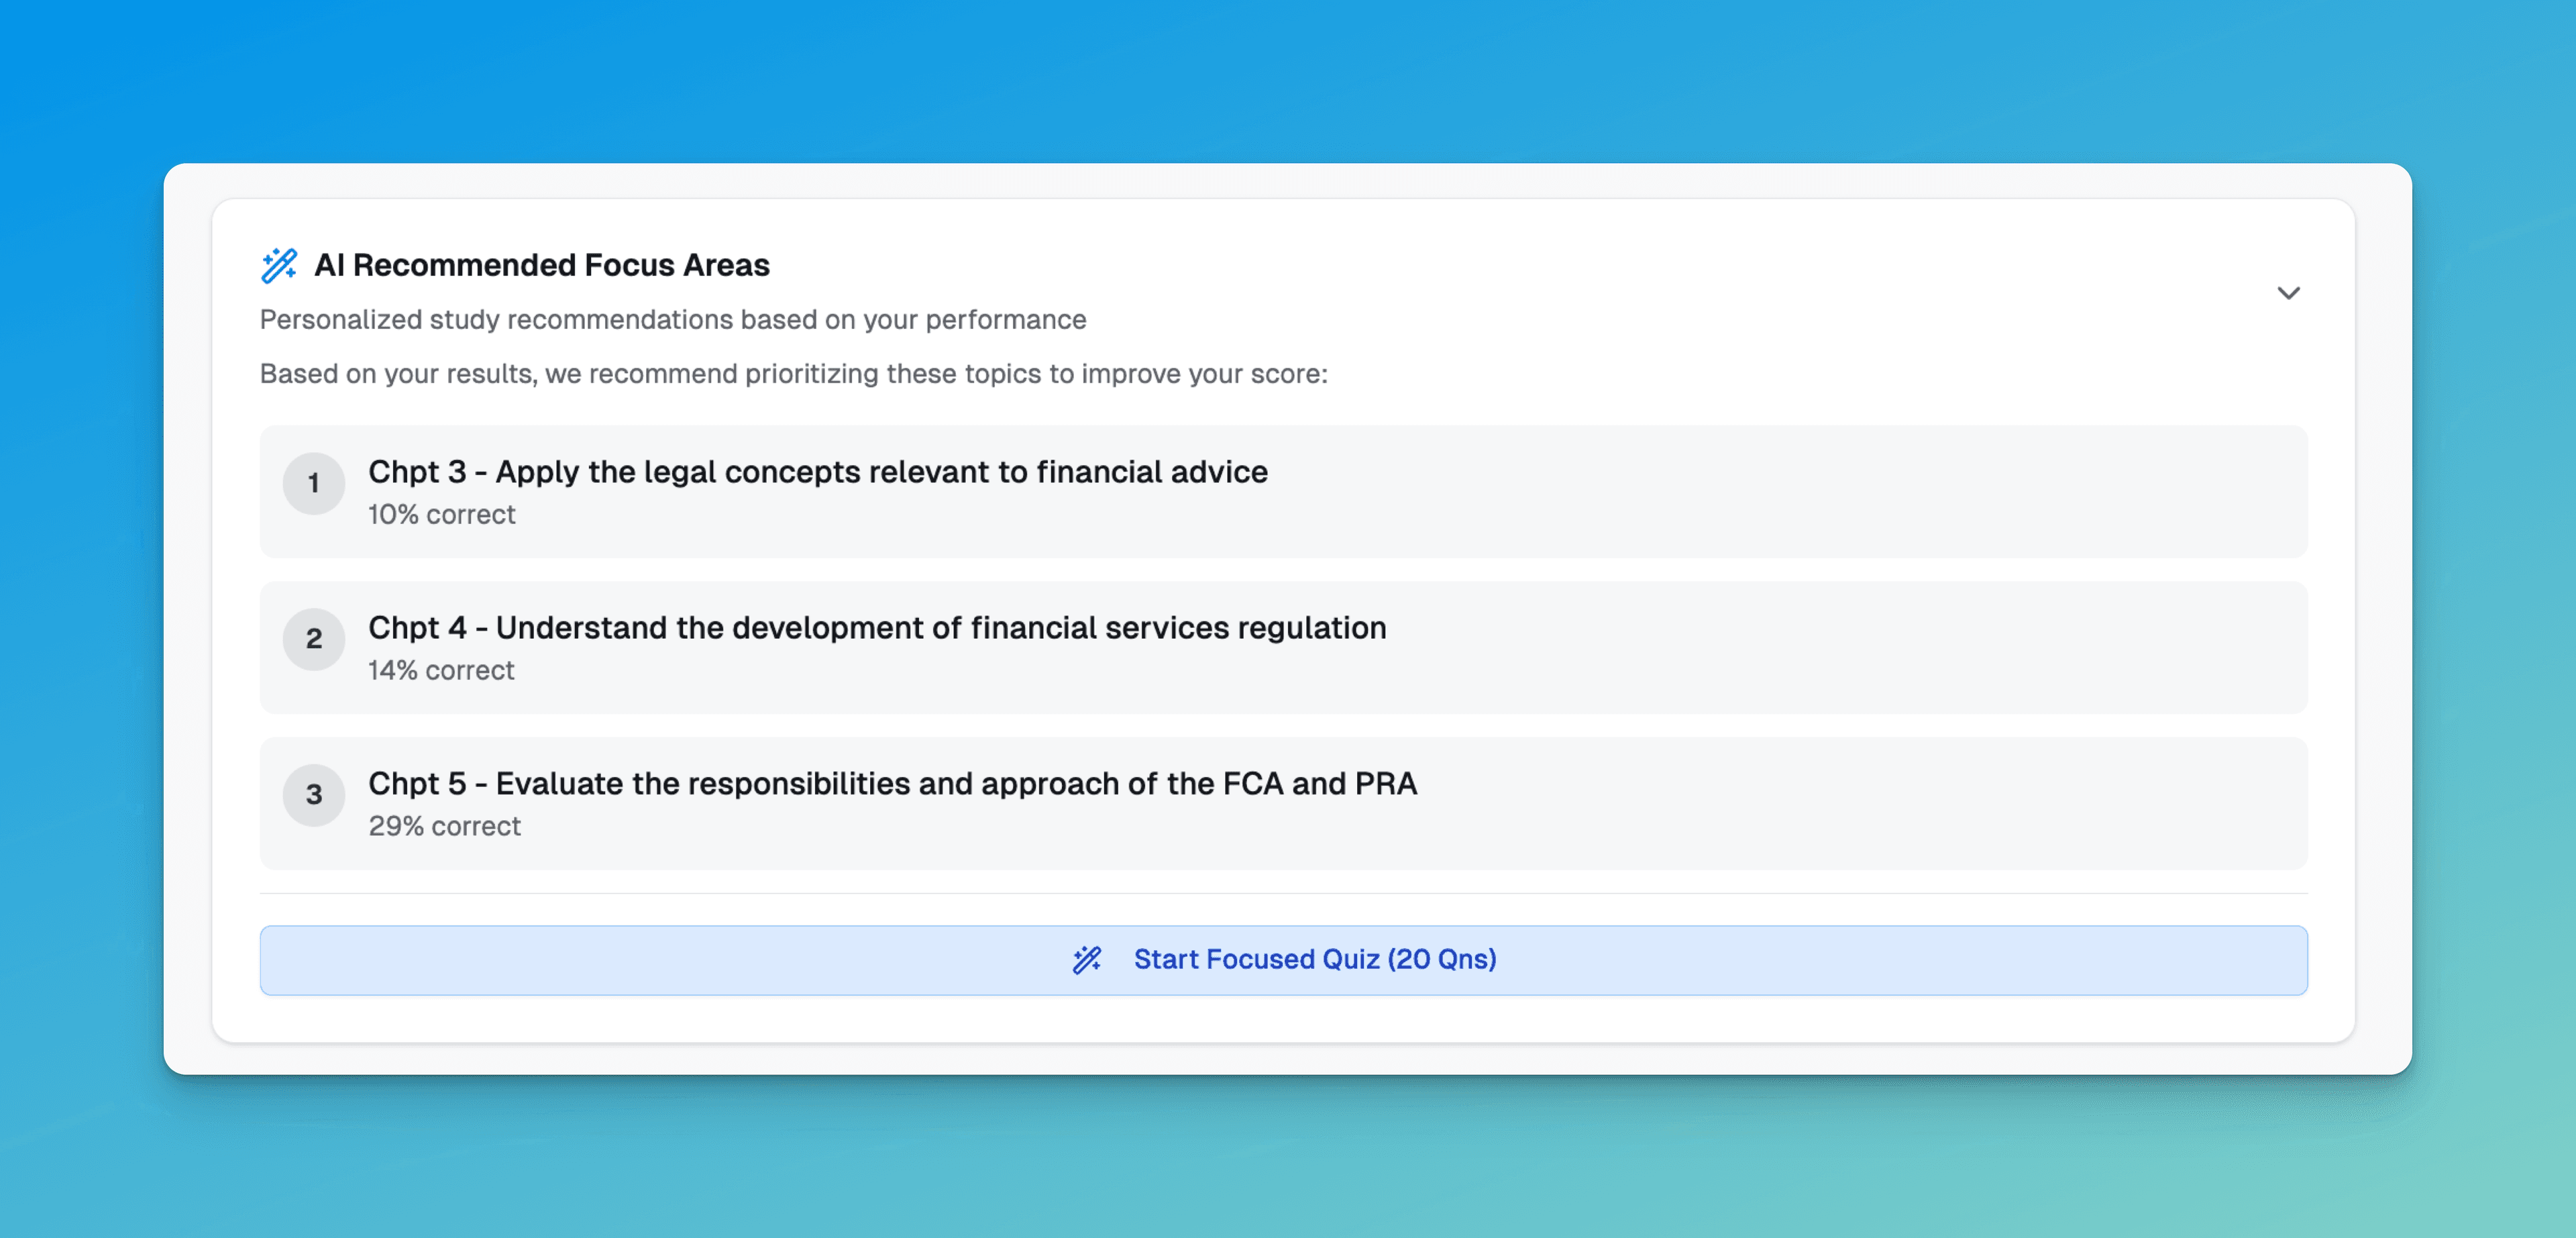Click the 'AI Recommended Focus Areas' heading
Viewport: 2576px width, 1238px height.
pos(542,265)
